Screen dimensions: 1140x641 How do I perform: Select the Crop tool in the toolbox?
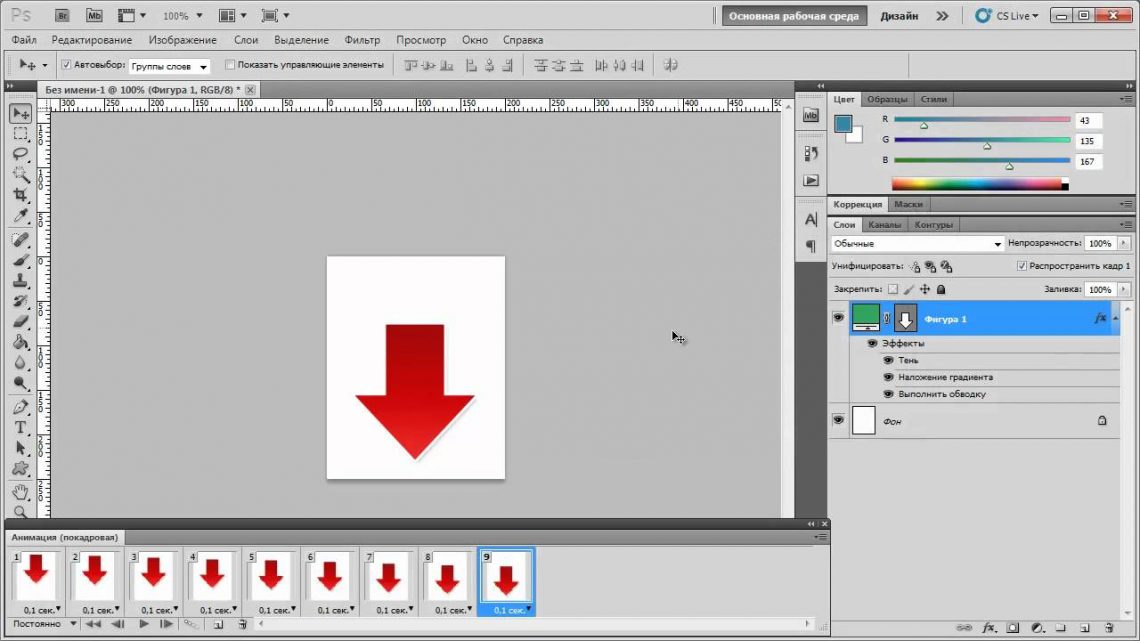20,194
